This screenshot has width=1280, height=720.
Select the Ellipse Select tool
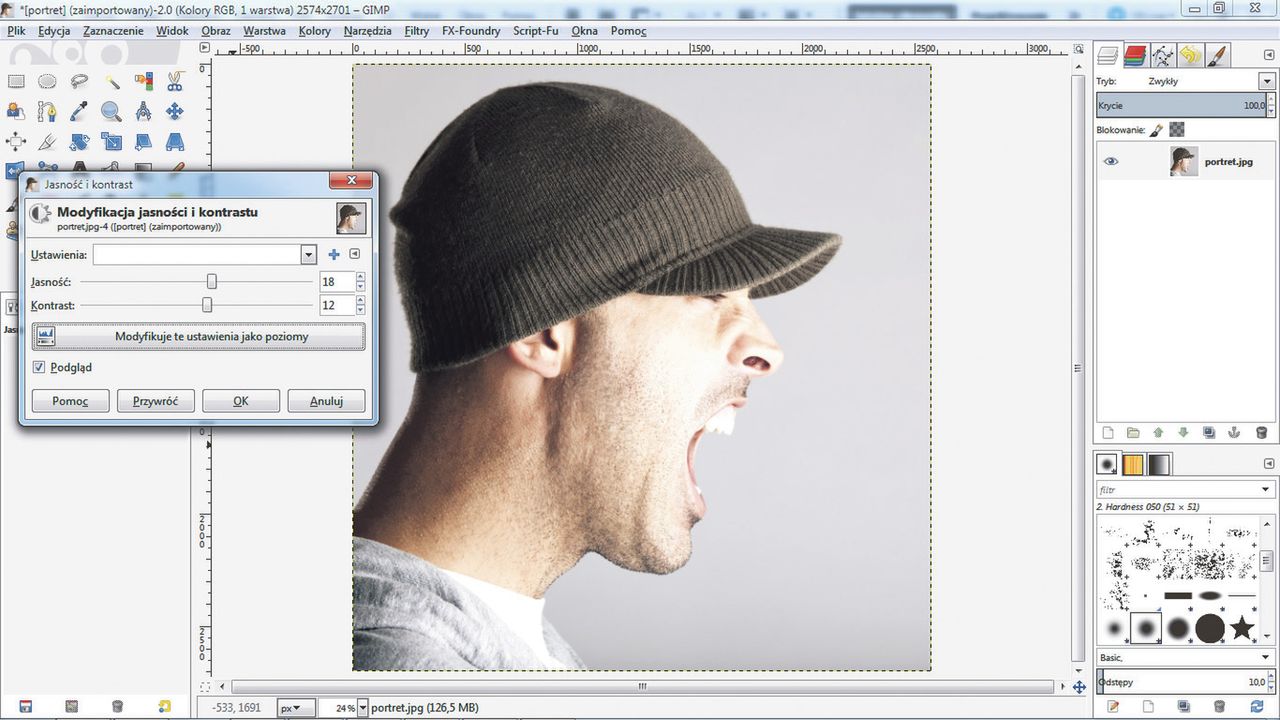(x=47, y=82)
